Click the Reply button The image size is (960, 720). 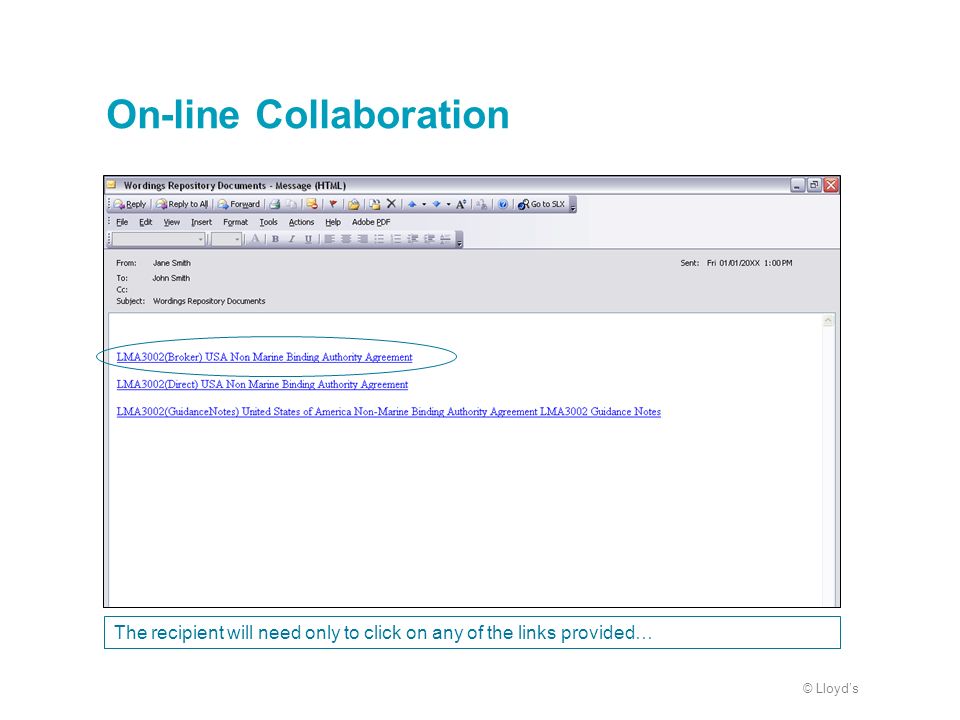[x=130, y=204]
